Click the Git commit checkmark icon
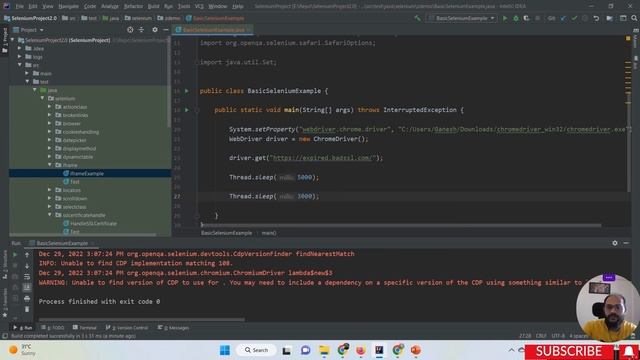This screenshot has width=640, height=360. point(574,18)
